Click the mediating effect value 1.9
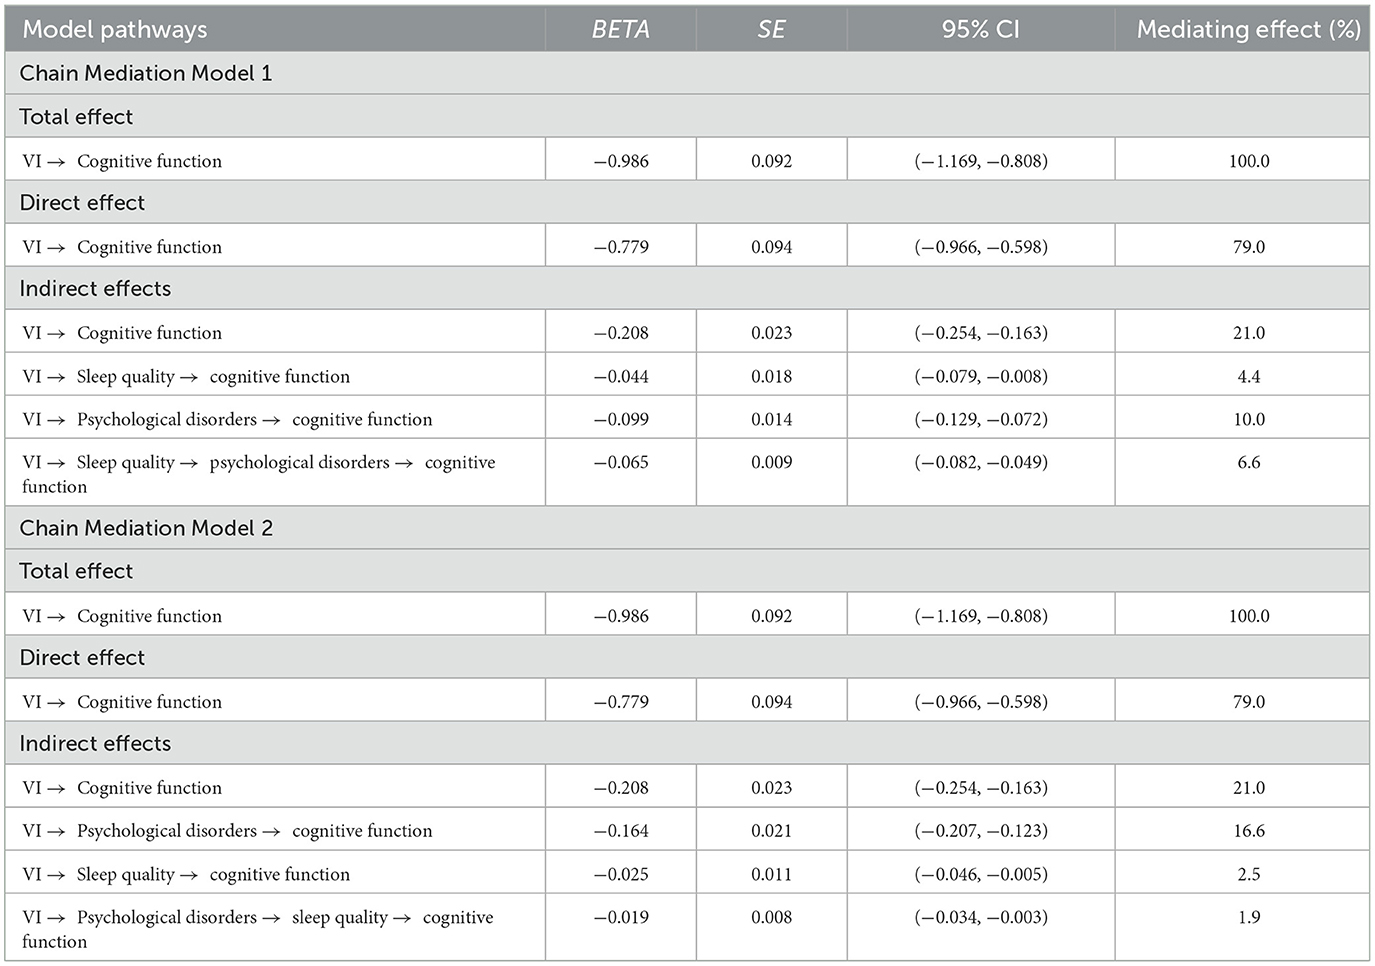The width and height of the screenshot is (1375, 966). click(1249, 918)
